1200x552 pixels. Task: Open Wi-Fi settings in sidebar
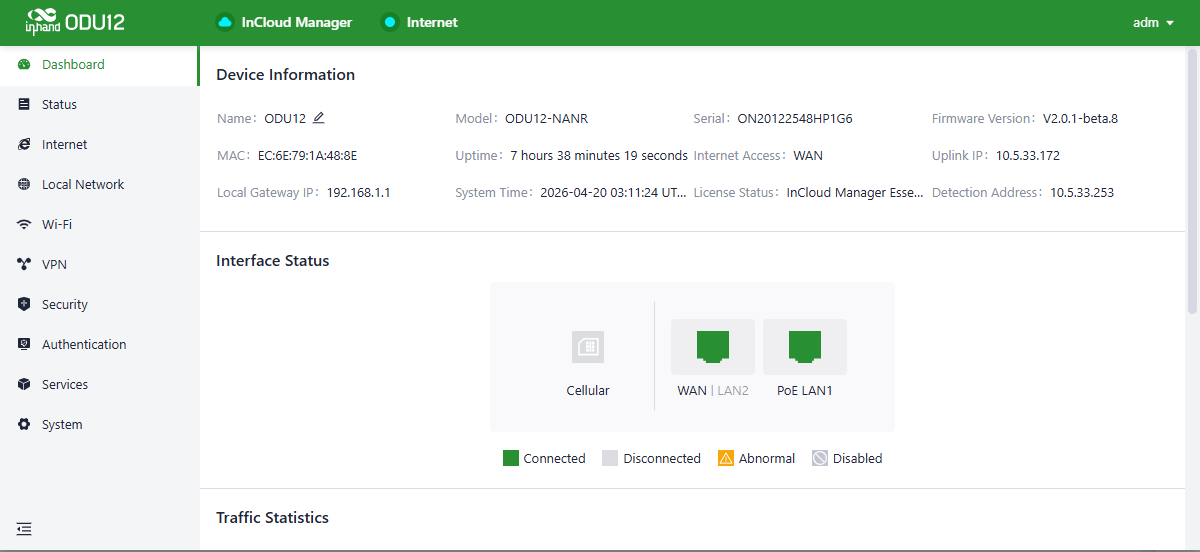[56, 225]
